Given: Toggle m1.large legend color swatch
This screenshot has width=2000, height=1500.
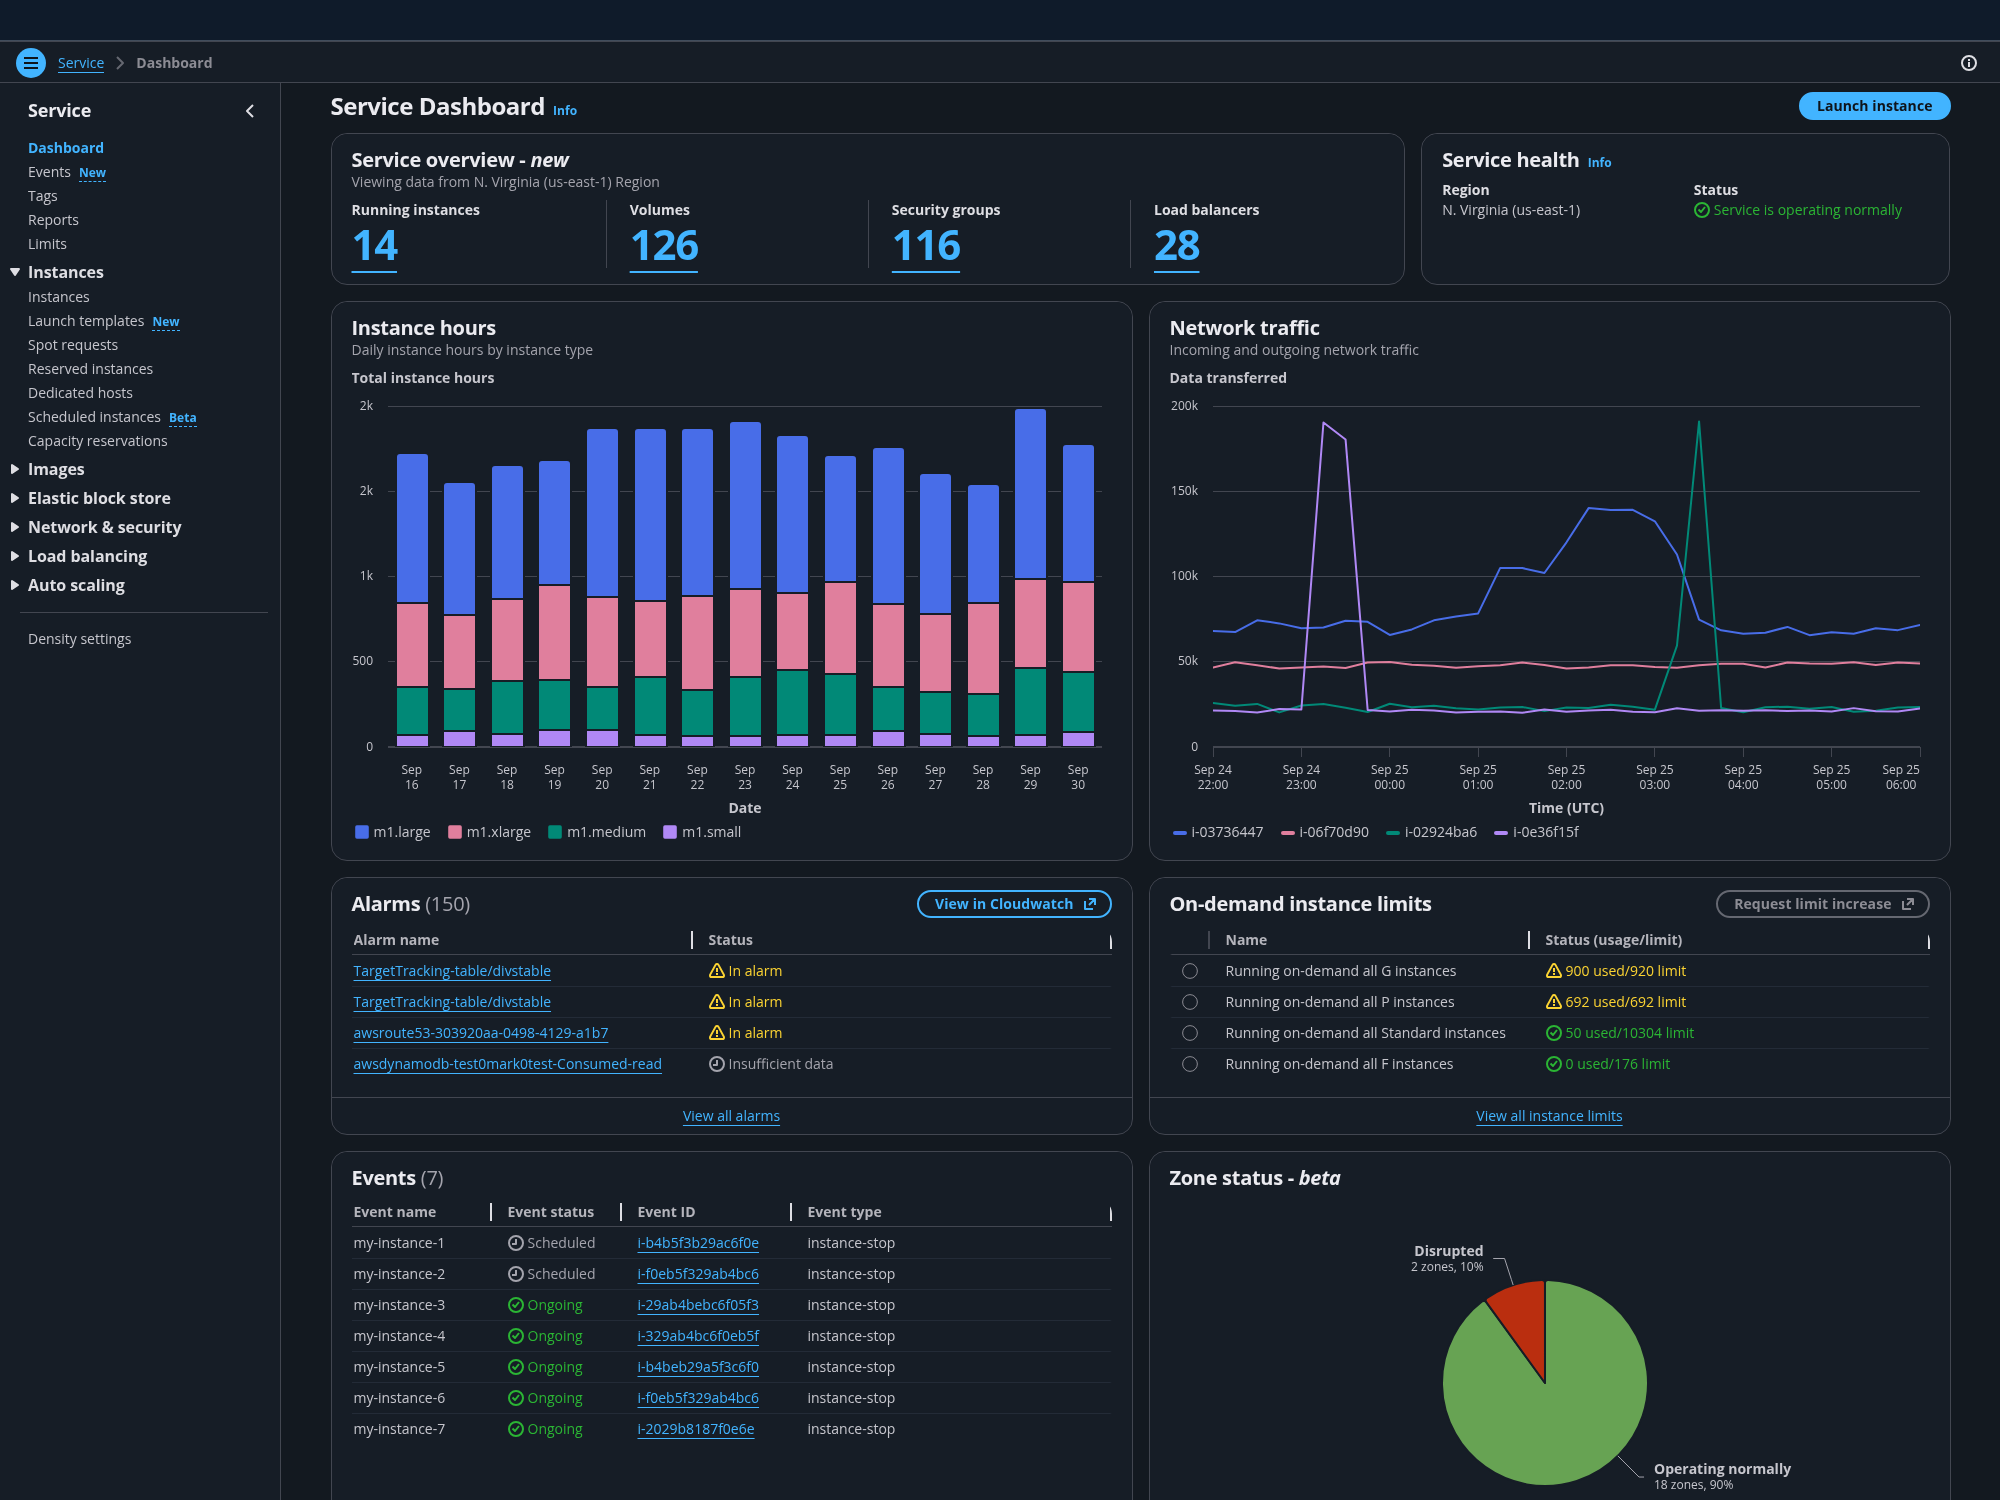Looking at the screenshot, I should tap(362, 832).
